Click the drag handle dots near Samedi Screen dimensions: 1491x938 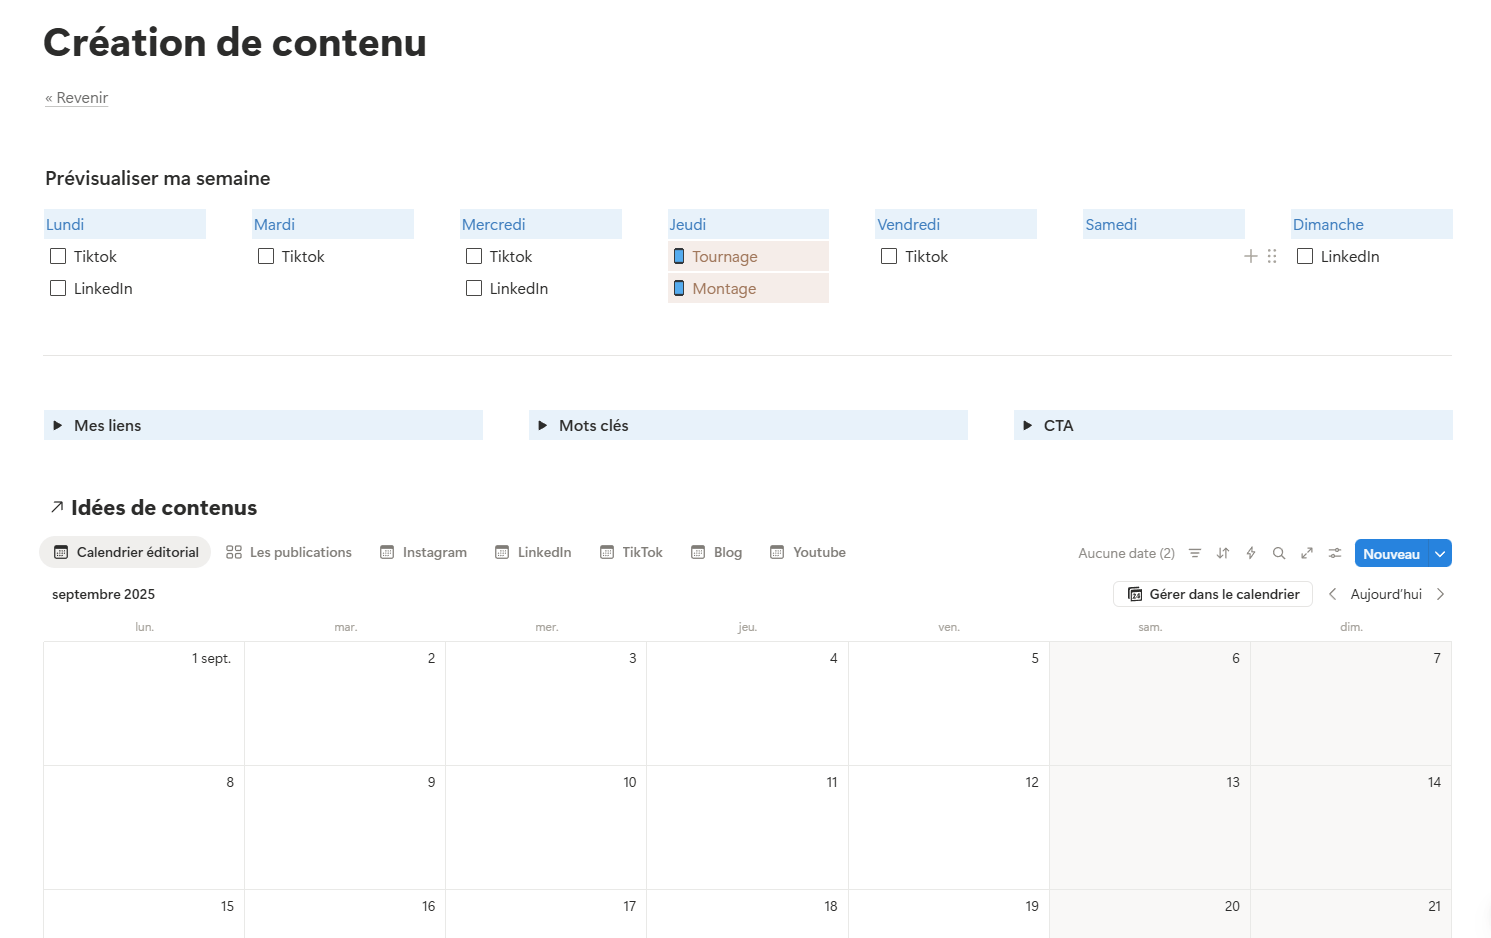(x=1272, y=257)
